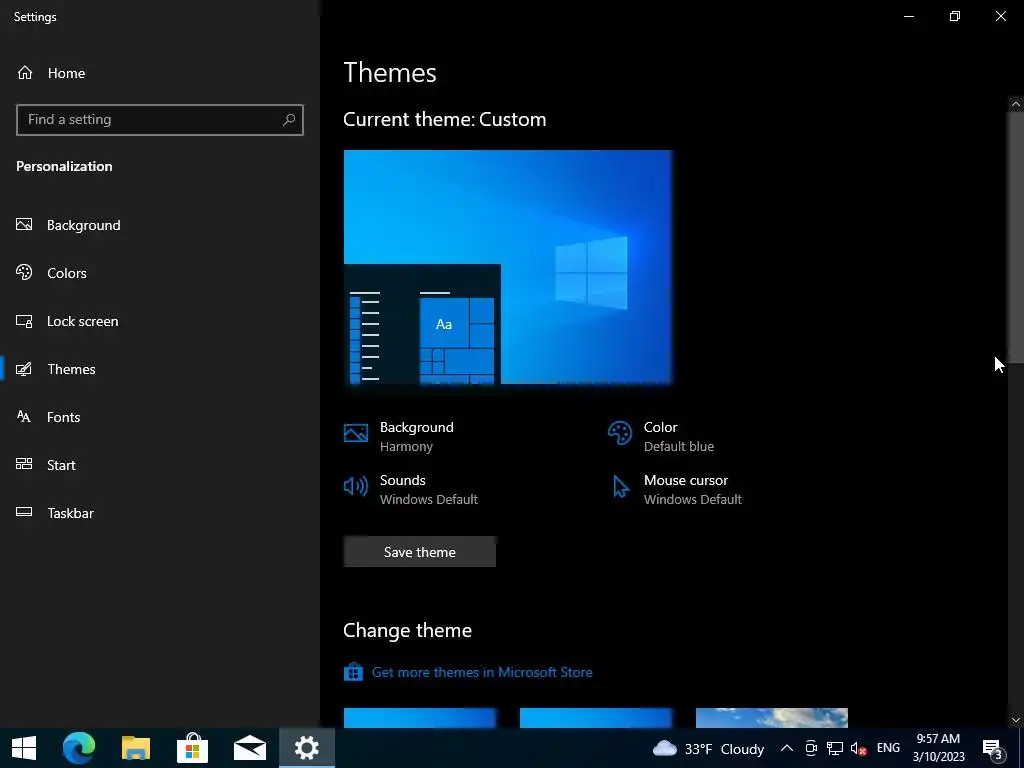Click the Meet Now tray icon

(811, 748)
